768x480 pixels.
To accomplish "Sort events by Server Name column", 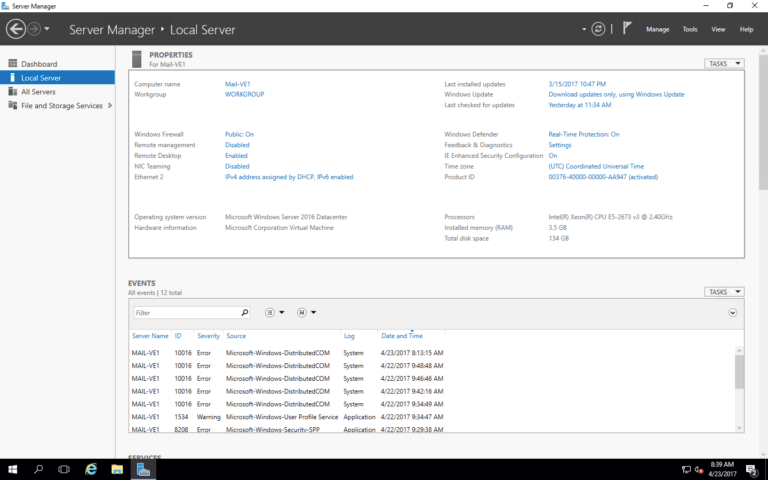I will point(150,336).
